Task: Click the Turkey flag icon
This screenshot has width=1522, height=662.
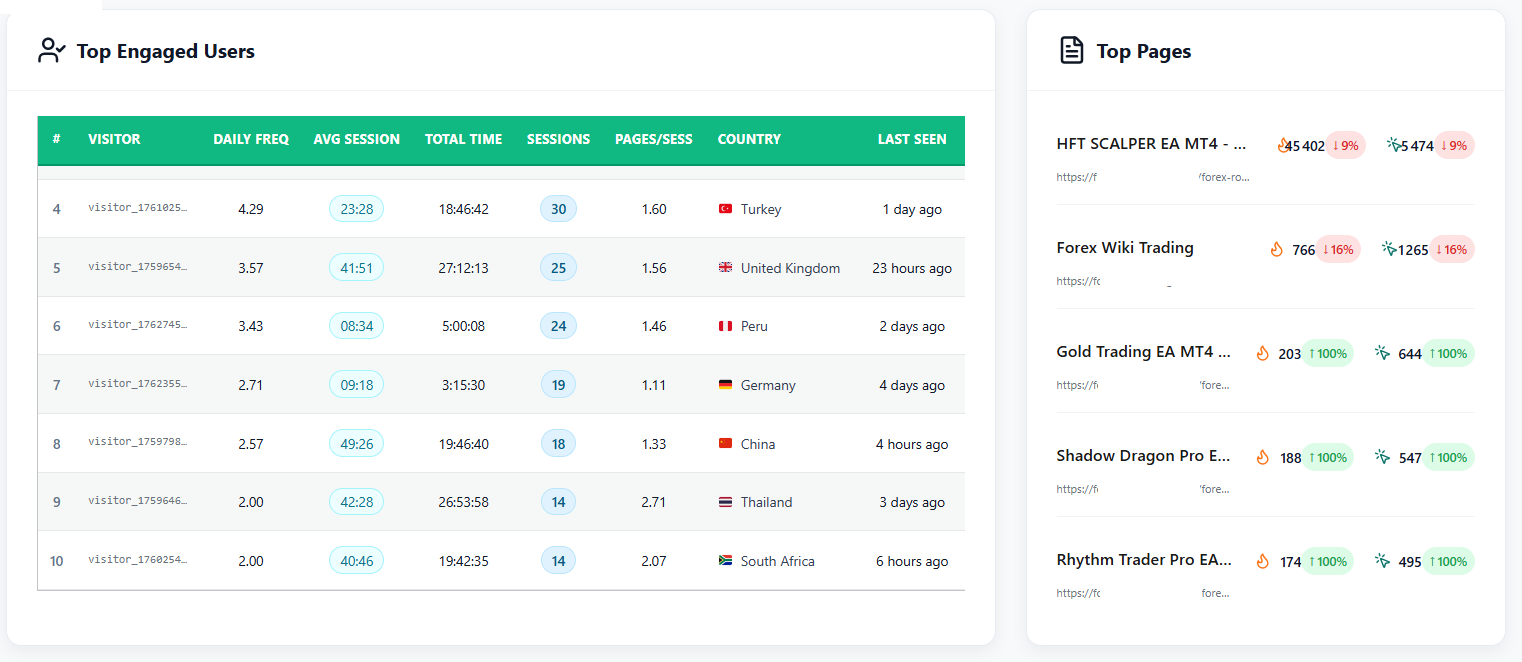Action: coord(725,209)
